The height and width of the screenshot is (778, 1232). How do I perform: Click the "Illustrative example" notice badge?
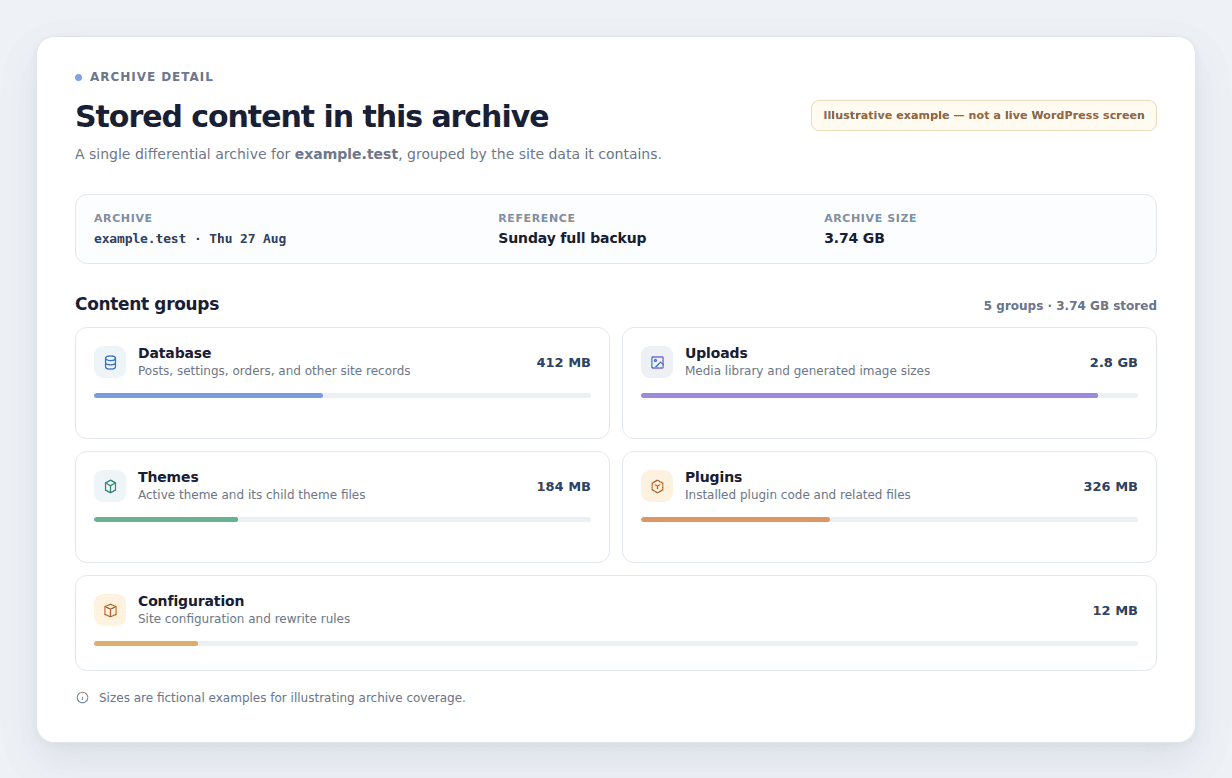[984, 115]
